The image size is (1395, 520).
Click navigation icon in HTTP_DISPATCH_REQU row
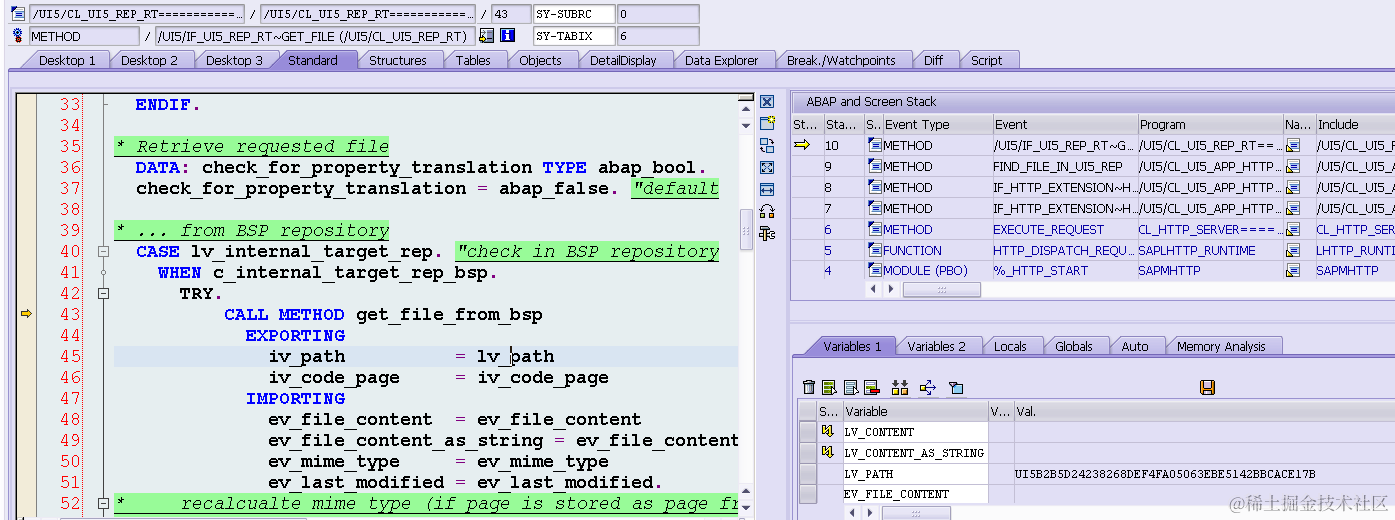click(1292, 251)
